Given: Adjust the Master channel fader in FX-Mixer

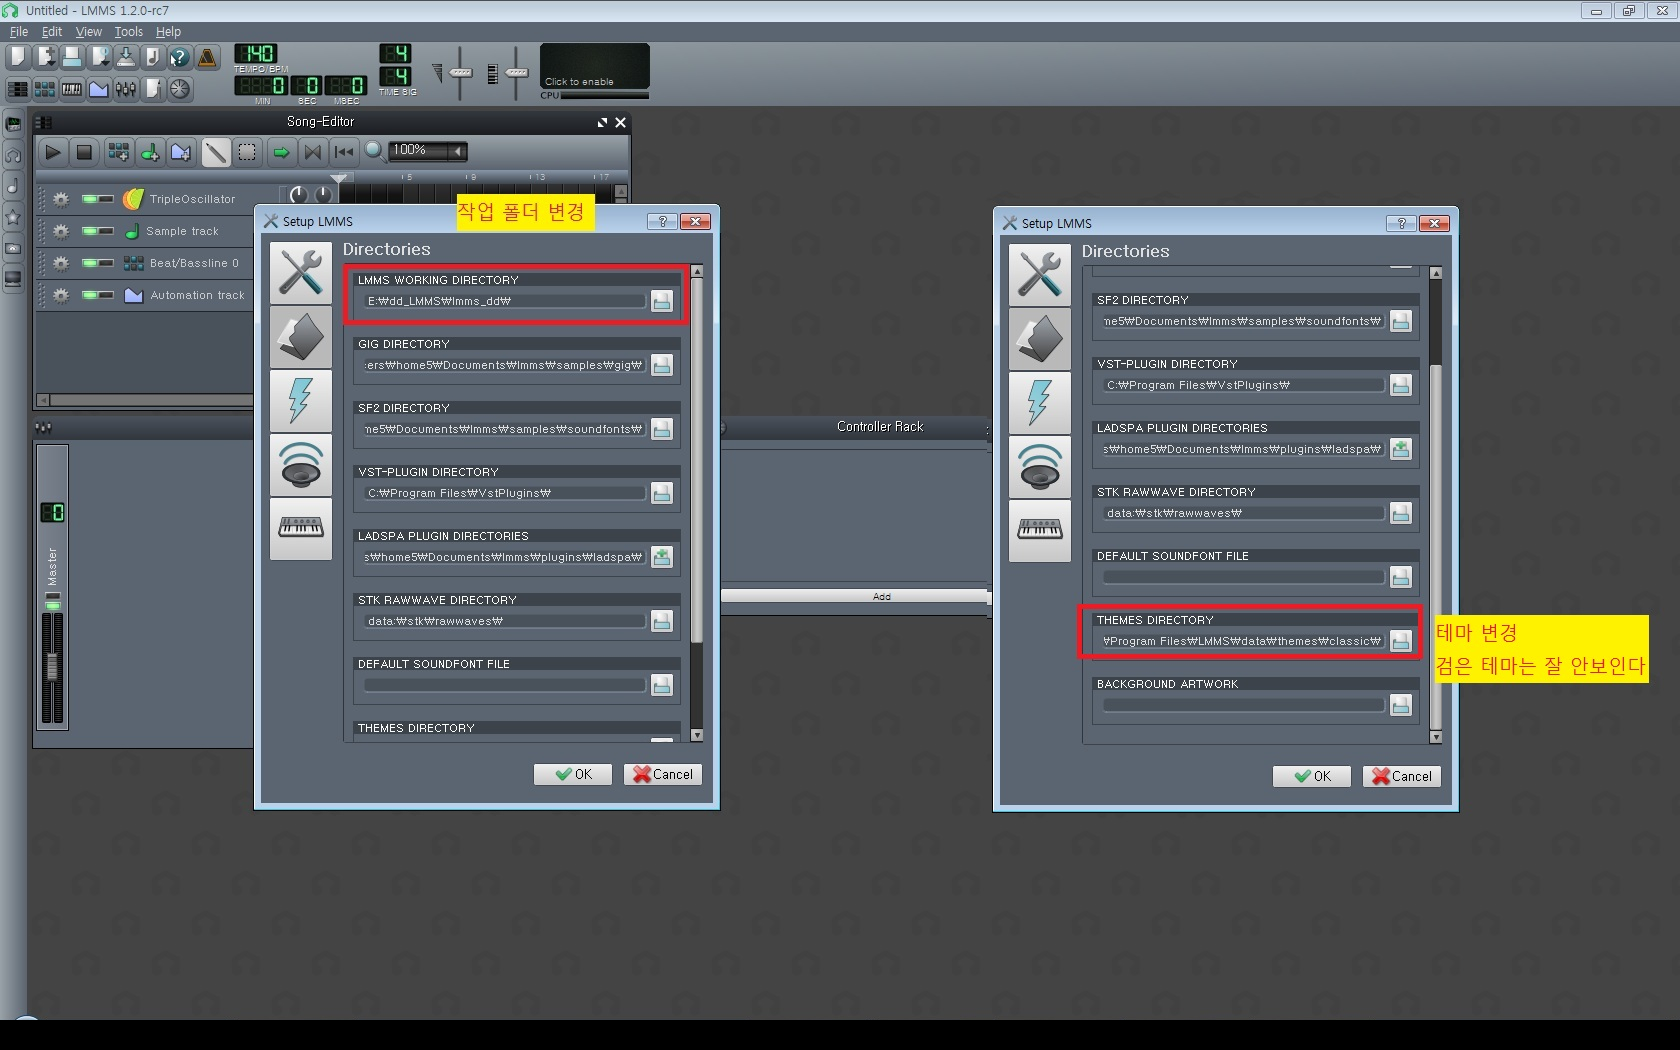Looking at the screenshot, I should pos(53,666).
